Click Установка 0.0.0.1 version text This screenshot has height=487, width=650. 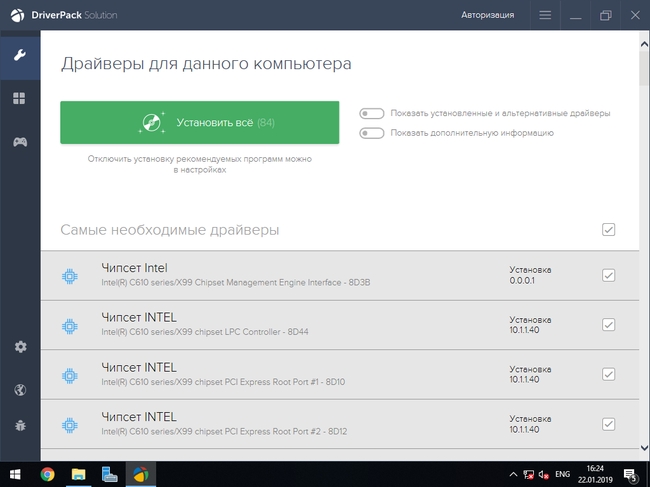[530, 275]
